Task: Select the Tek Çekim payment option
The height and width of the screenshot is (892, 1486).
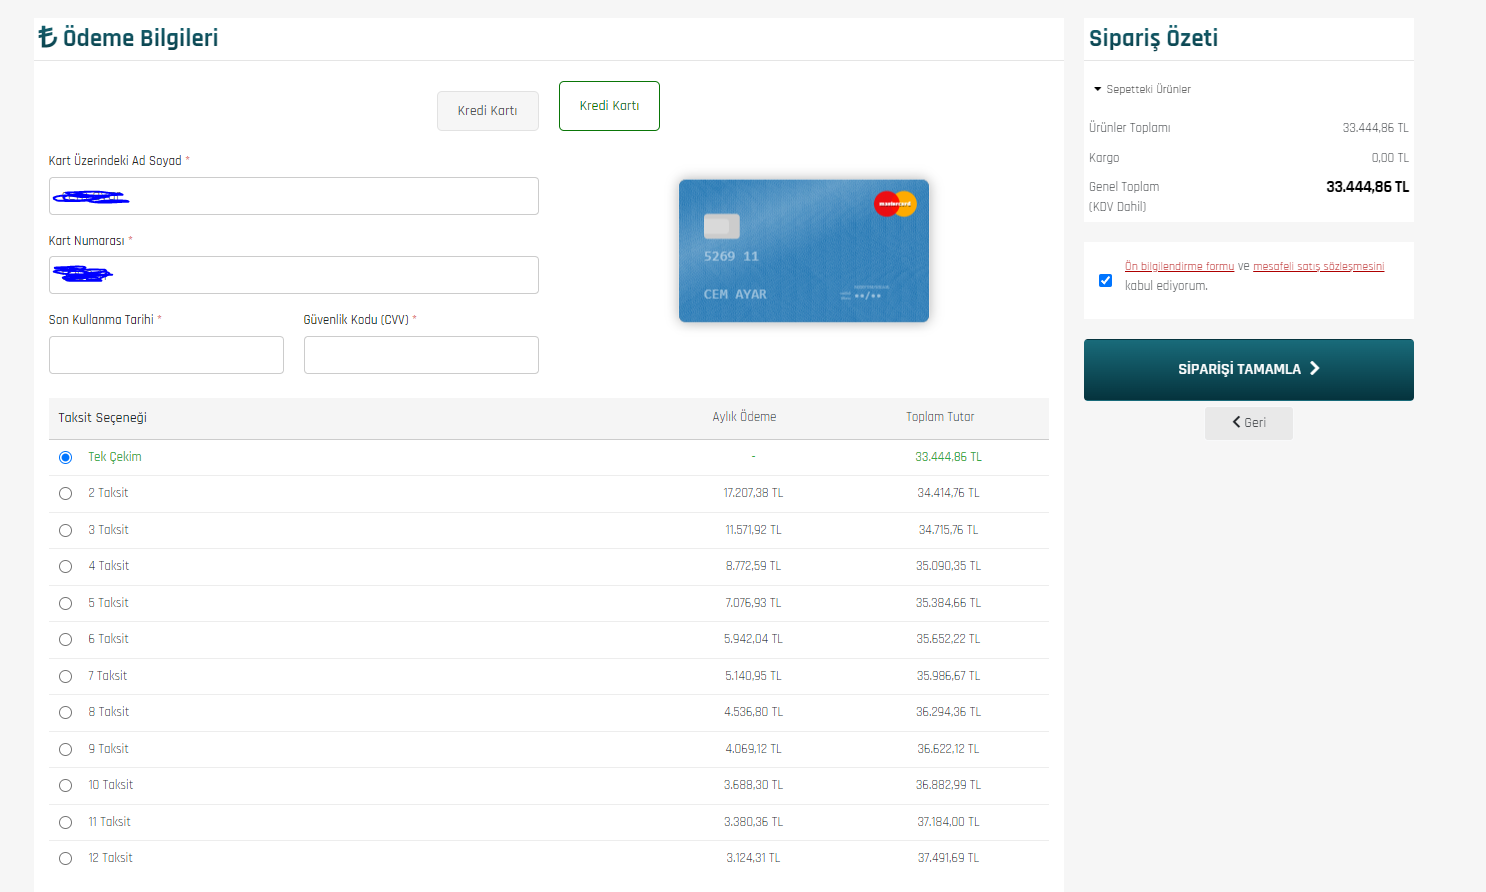Action: click(x=65, y=457)
